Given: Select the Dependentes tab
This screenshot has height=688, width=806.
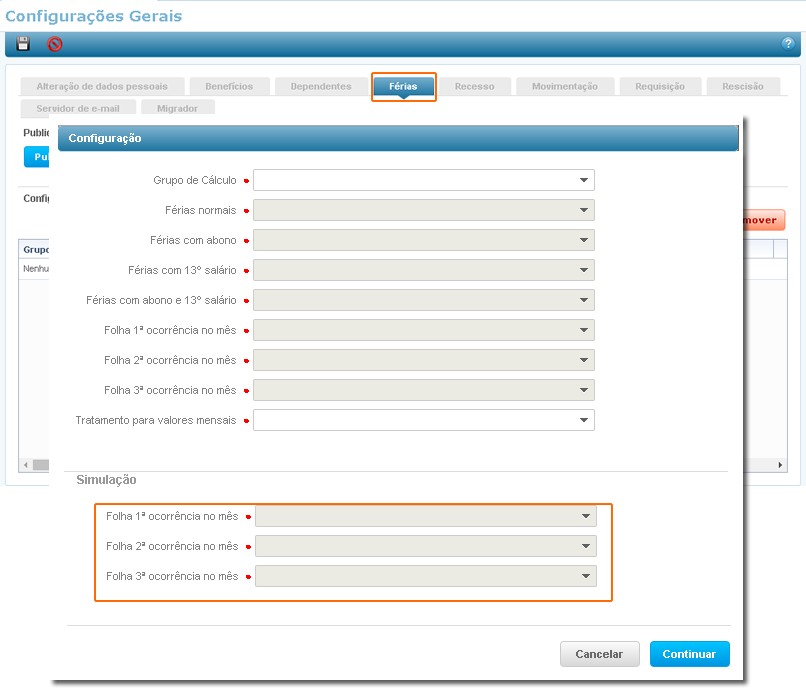Looking at the screenshot, I should click(321, 87).
